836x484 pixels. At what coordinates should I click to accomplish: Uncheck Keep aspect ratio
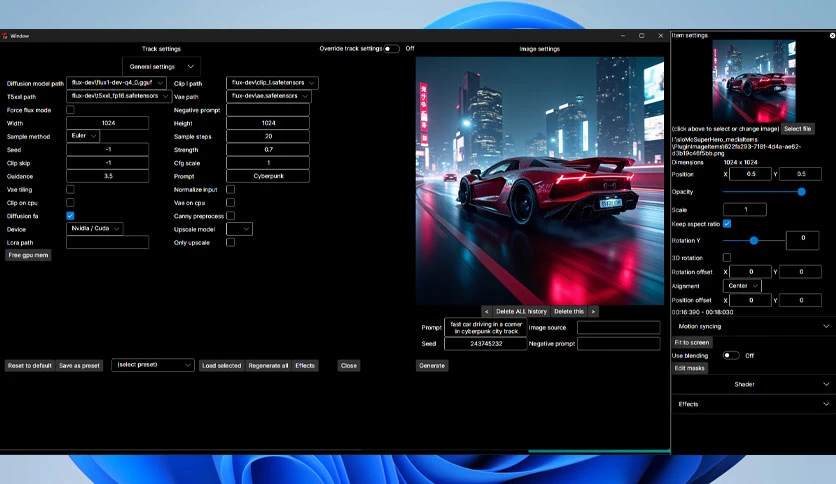pyautogui.click(x=727, y=224)
